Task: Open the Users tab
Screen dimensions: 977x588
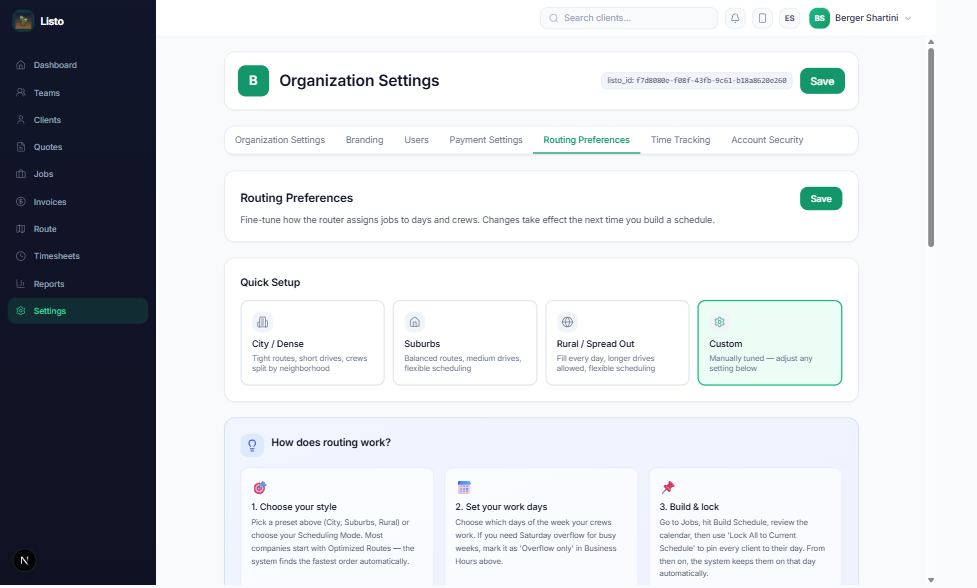Action: (416, 140)
